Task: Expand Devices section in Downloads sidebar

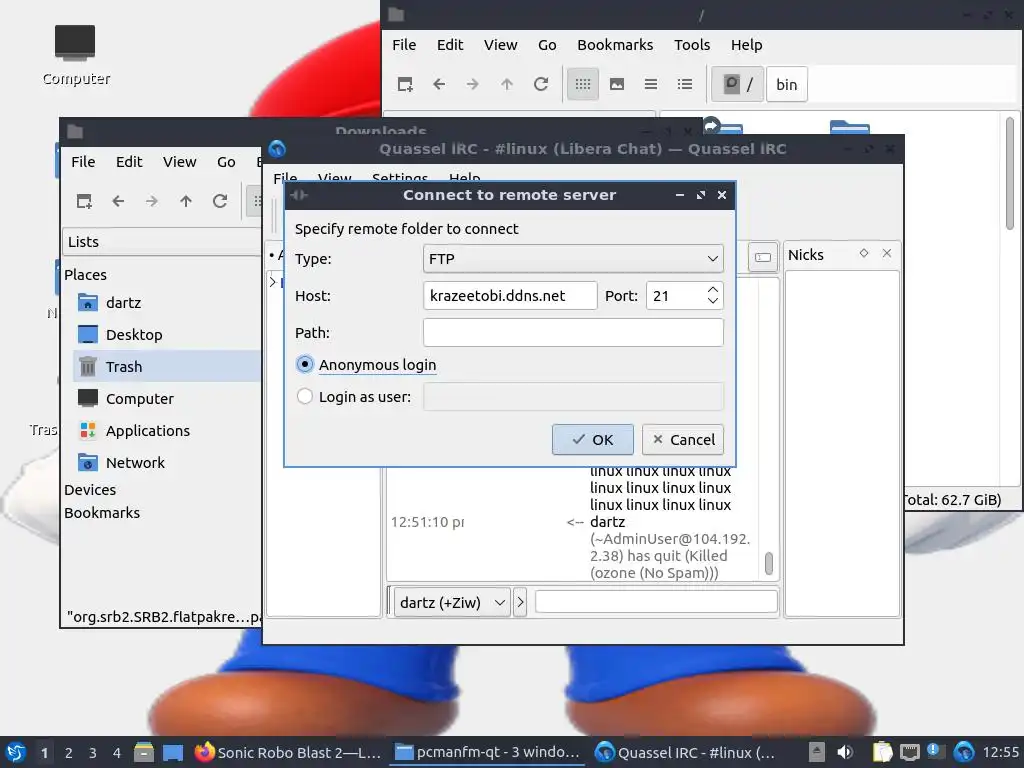Action: (90, 490)
